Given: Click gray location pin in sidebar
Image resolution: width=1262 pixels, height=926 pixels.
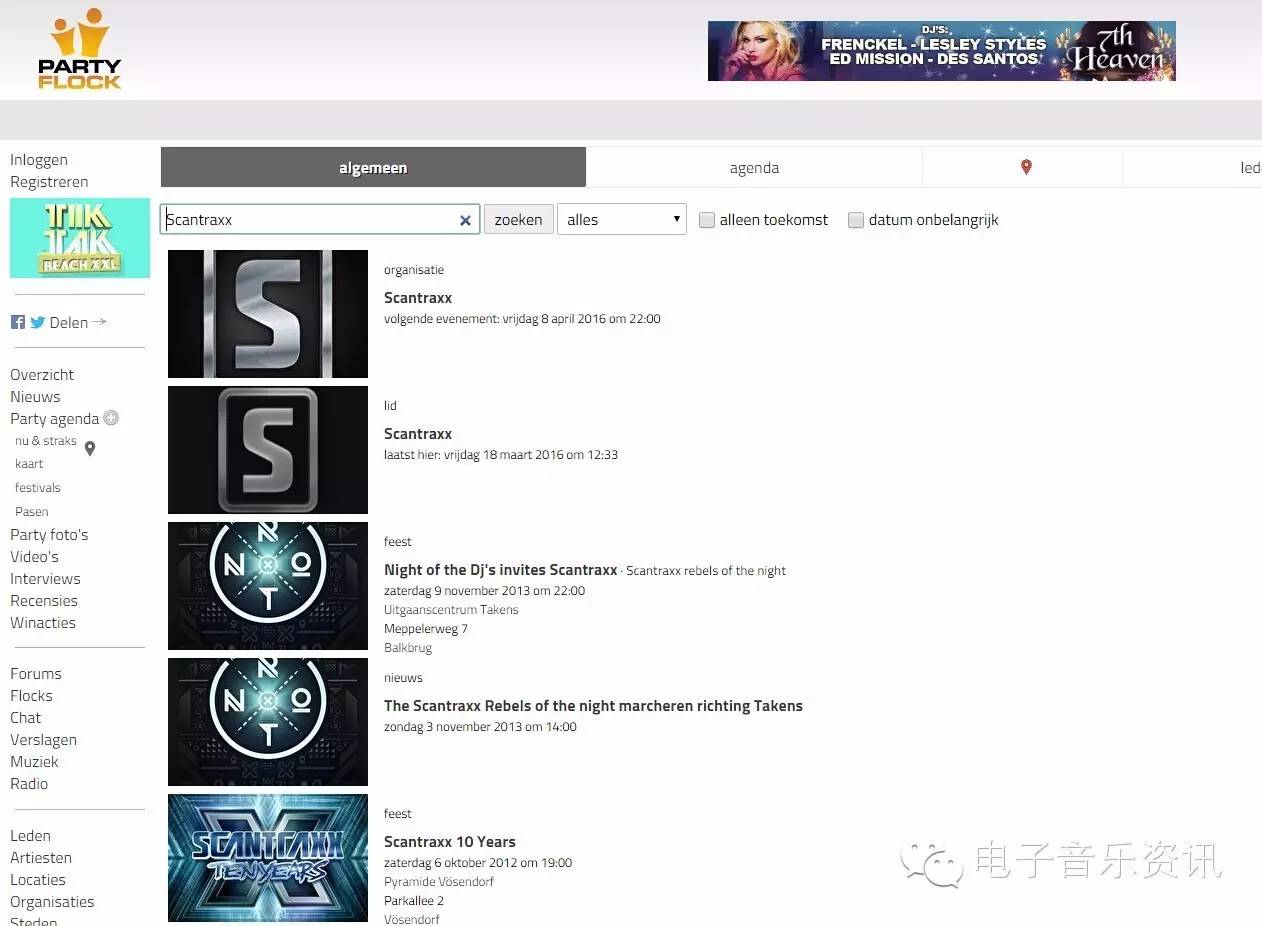Looking at the screenshot, I should click(90, 449).
